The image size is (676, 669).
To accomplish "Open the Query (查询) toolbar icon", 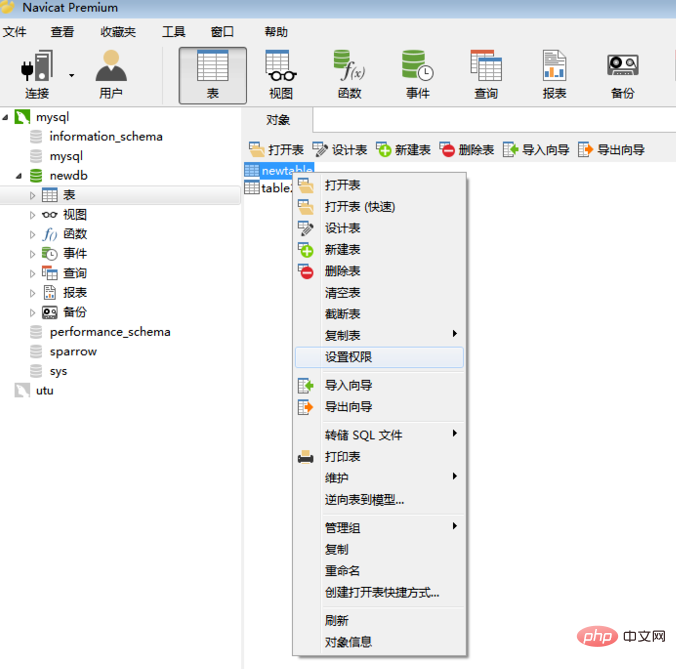I will [486, 75].
